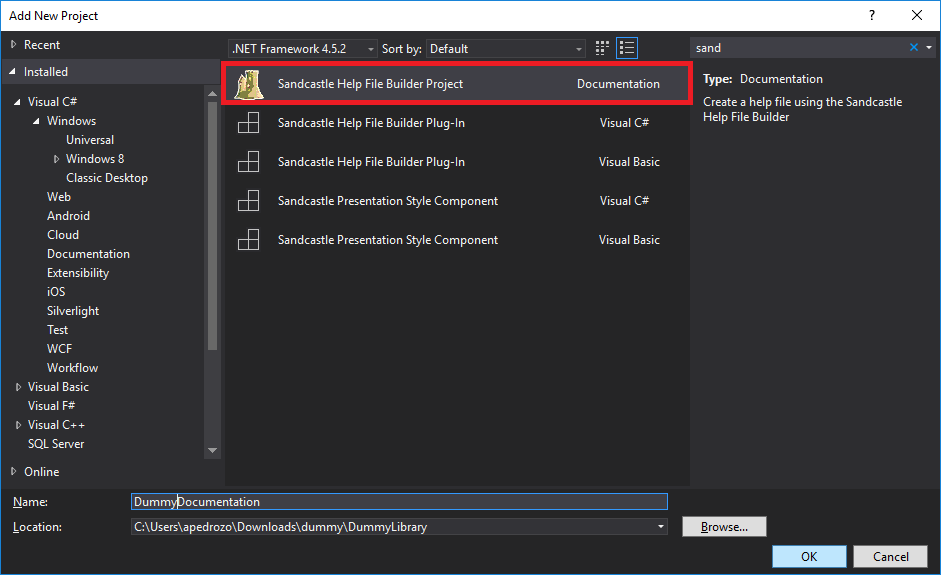Click icon of Sandcastle Help File Builder Plug-In Visual C#

coord(248,123)
